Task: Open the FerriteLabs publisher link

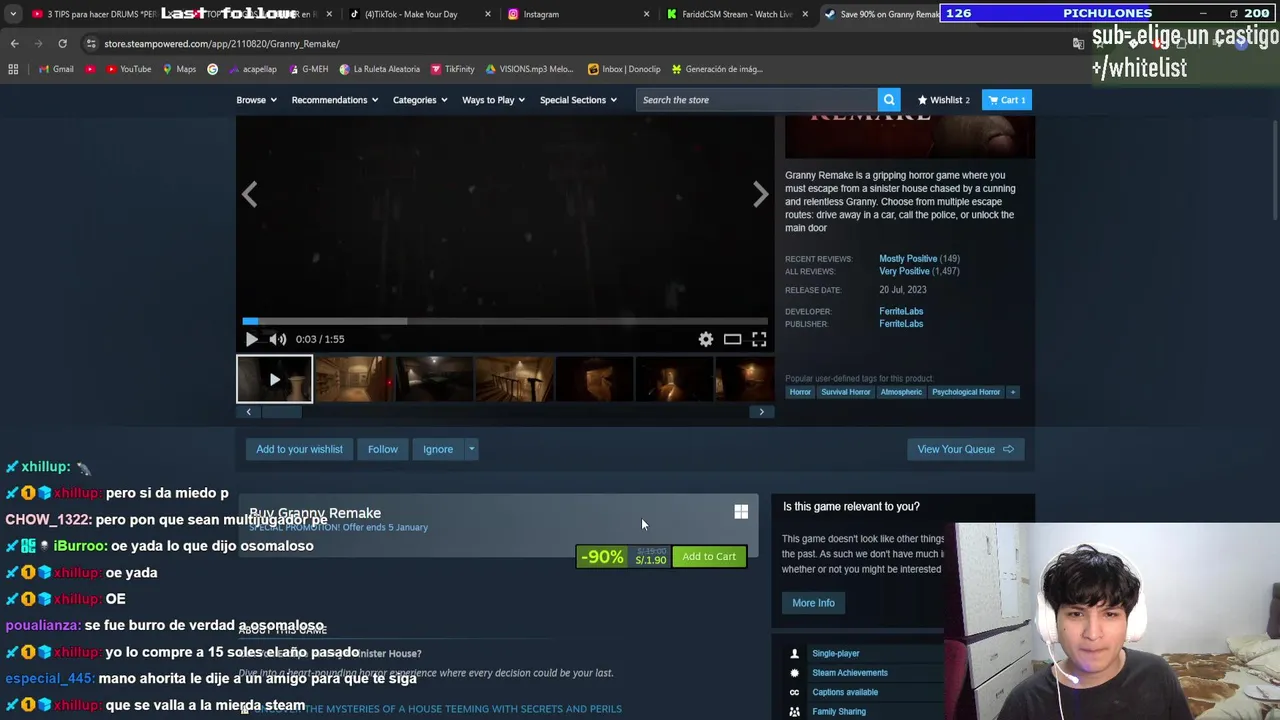Action: click(x=901, y=324)
